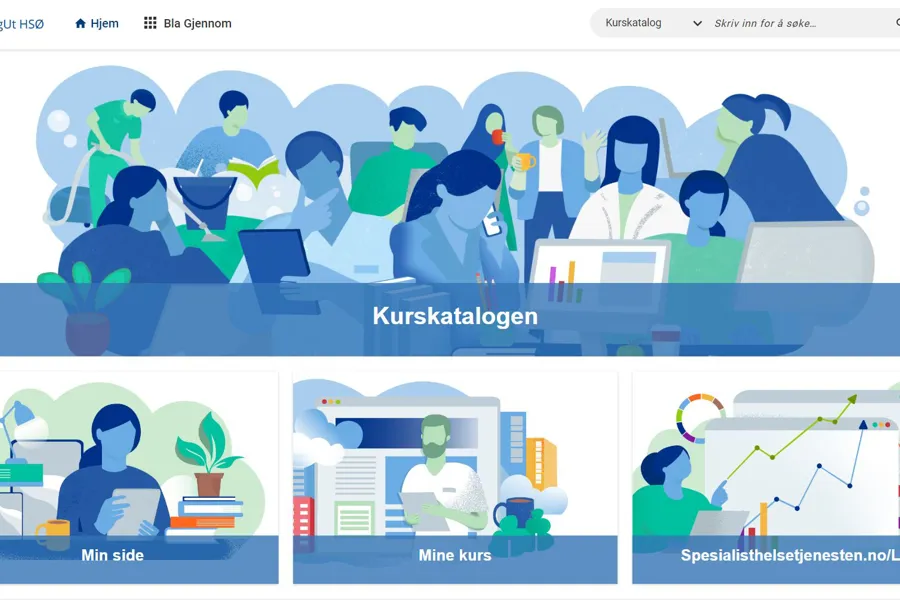
Task: Open the Kurskatalogen banner
Action: point(450,211)
